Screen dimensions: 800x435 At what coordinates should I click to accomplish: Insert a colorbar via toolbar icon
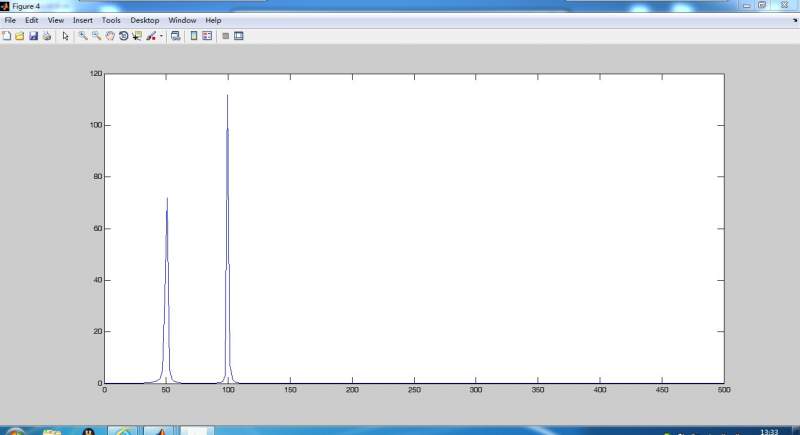pyautogui.click(x=194, y=36)
